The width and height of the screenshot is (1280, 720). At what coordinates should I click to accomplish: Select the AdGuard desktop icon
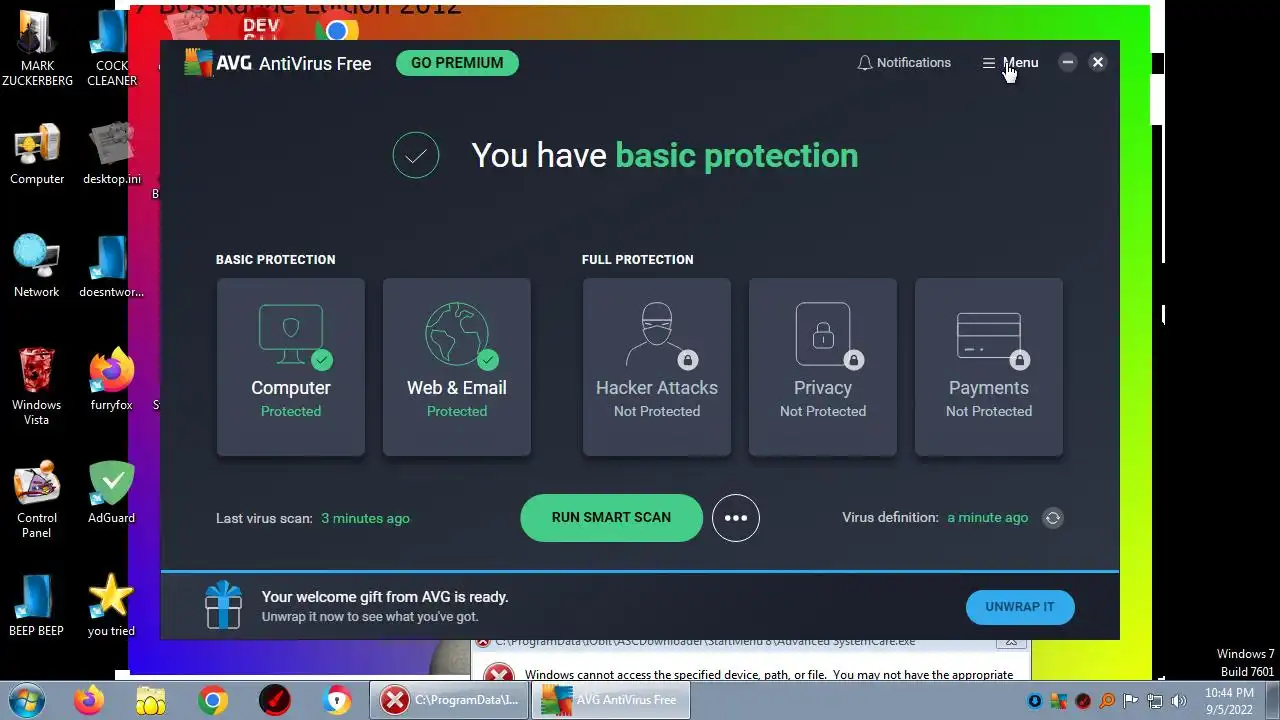111,492
